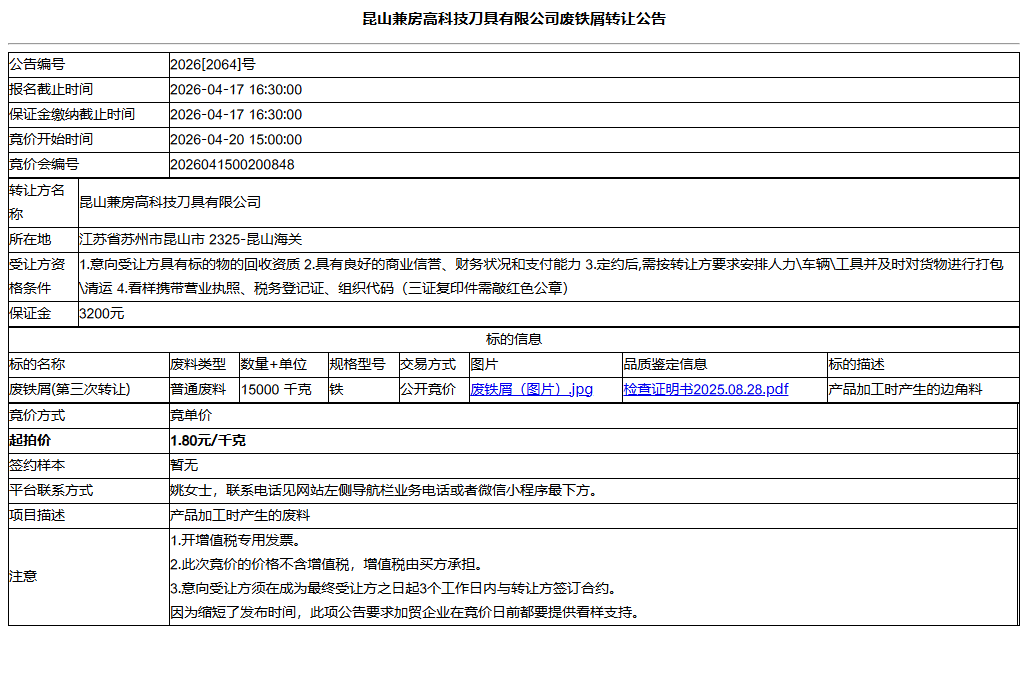Click the 所在地 label
This screenshot has width=1028, height=693.
pyautogui.click(x=30, y=240)
